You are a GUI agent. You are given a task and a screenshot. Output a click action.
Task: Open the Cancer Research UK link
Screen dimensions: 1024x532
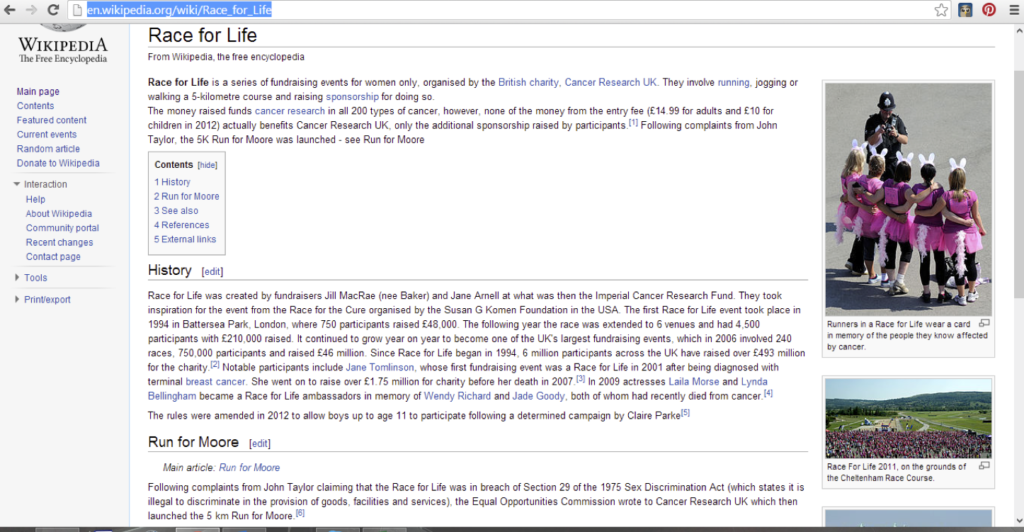[611, 82]
